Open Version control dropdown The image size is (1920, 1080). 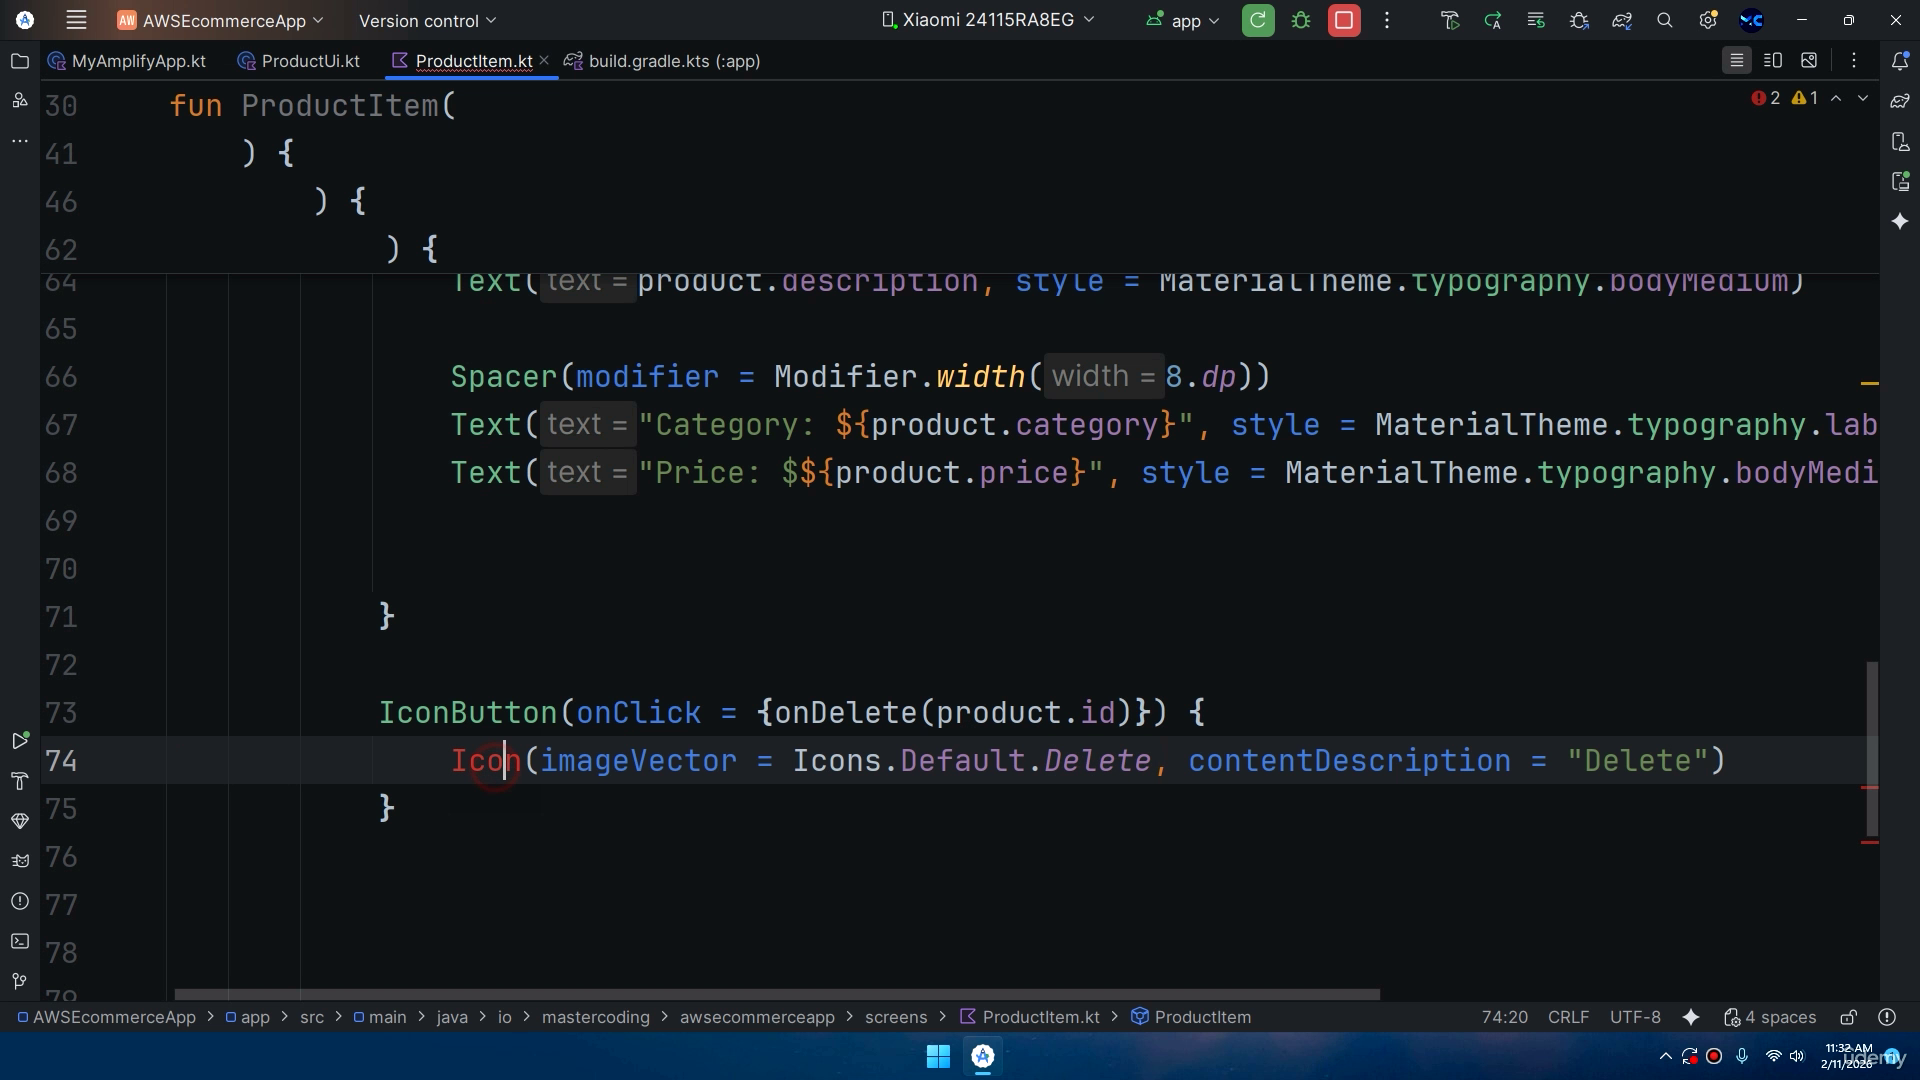(427, 20)
